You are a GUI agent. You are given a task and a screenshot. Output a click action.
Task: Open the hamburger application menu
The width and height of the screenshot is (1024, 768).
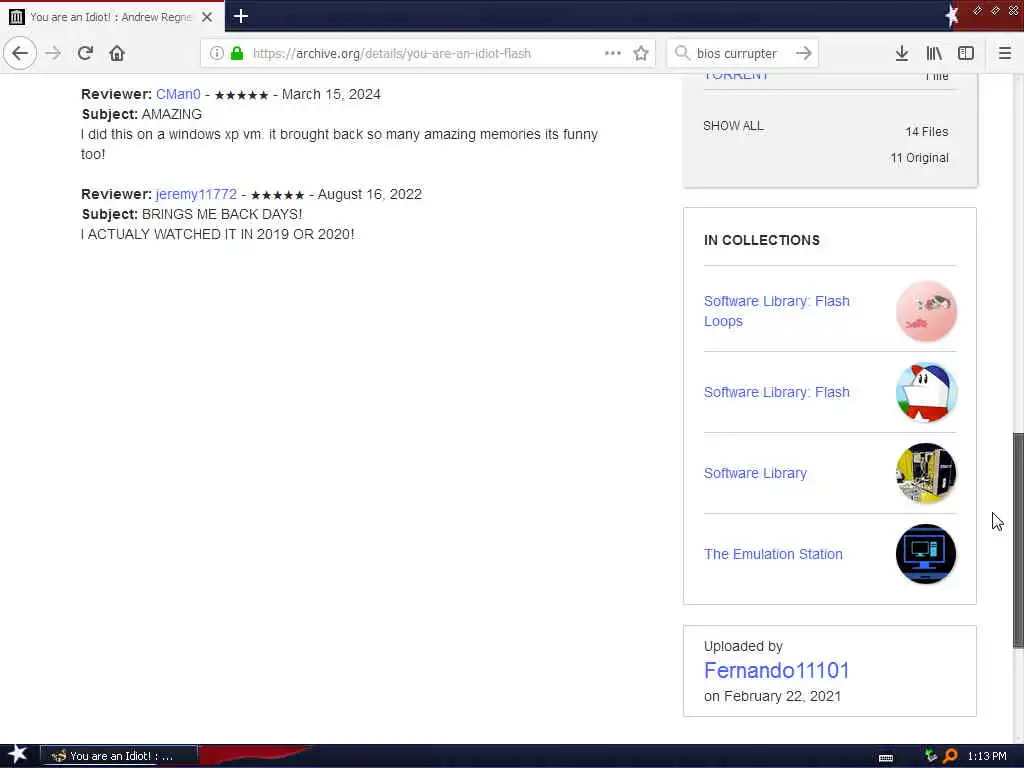click(1005, 53)
